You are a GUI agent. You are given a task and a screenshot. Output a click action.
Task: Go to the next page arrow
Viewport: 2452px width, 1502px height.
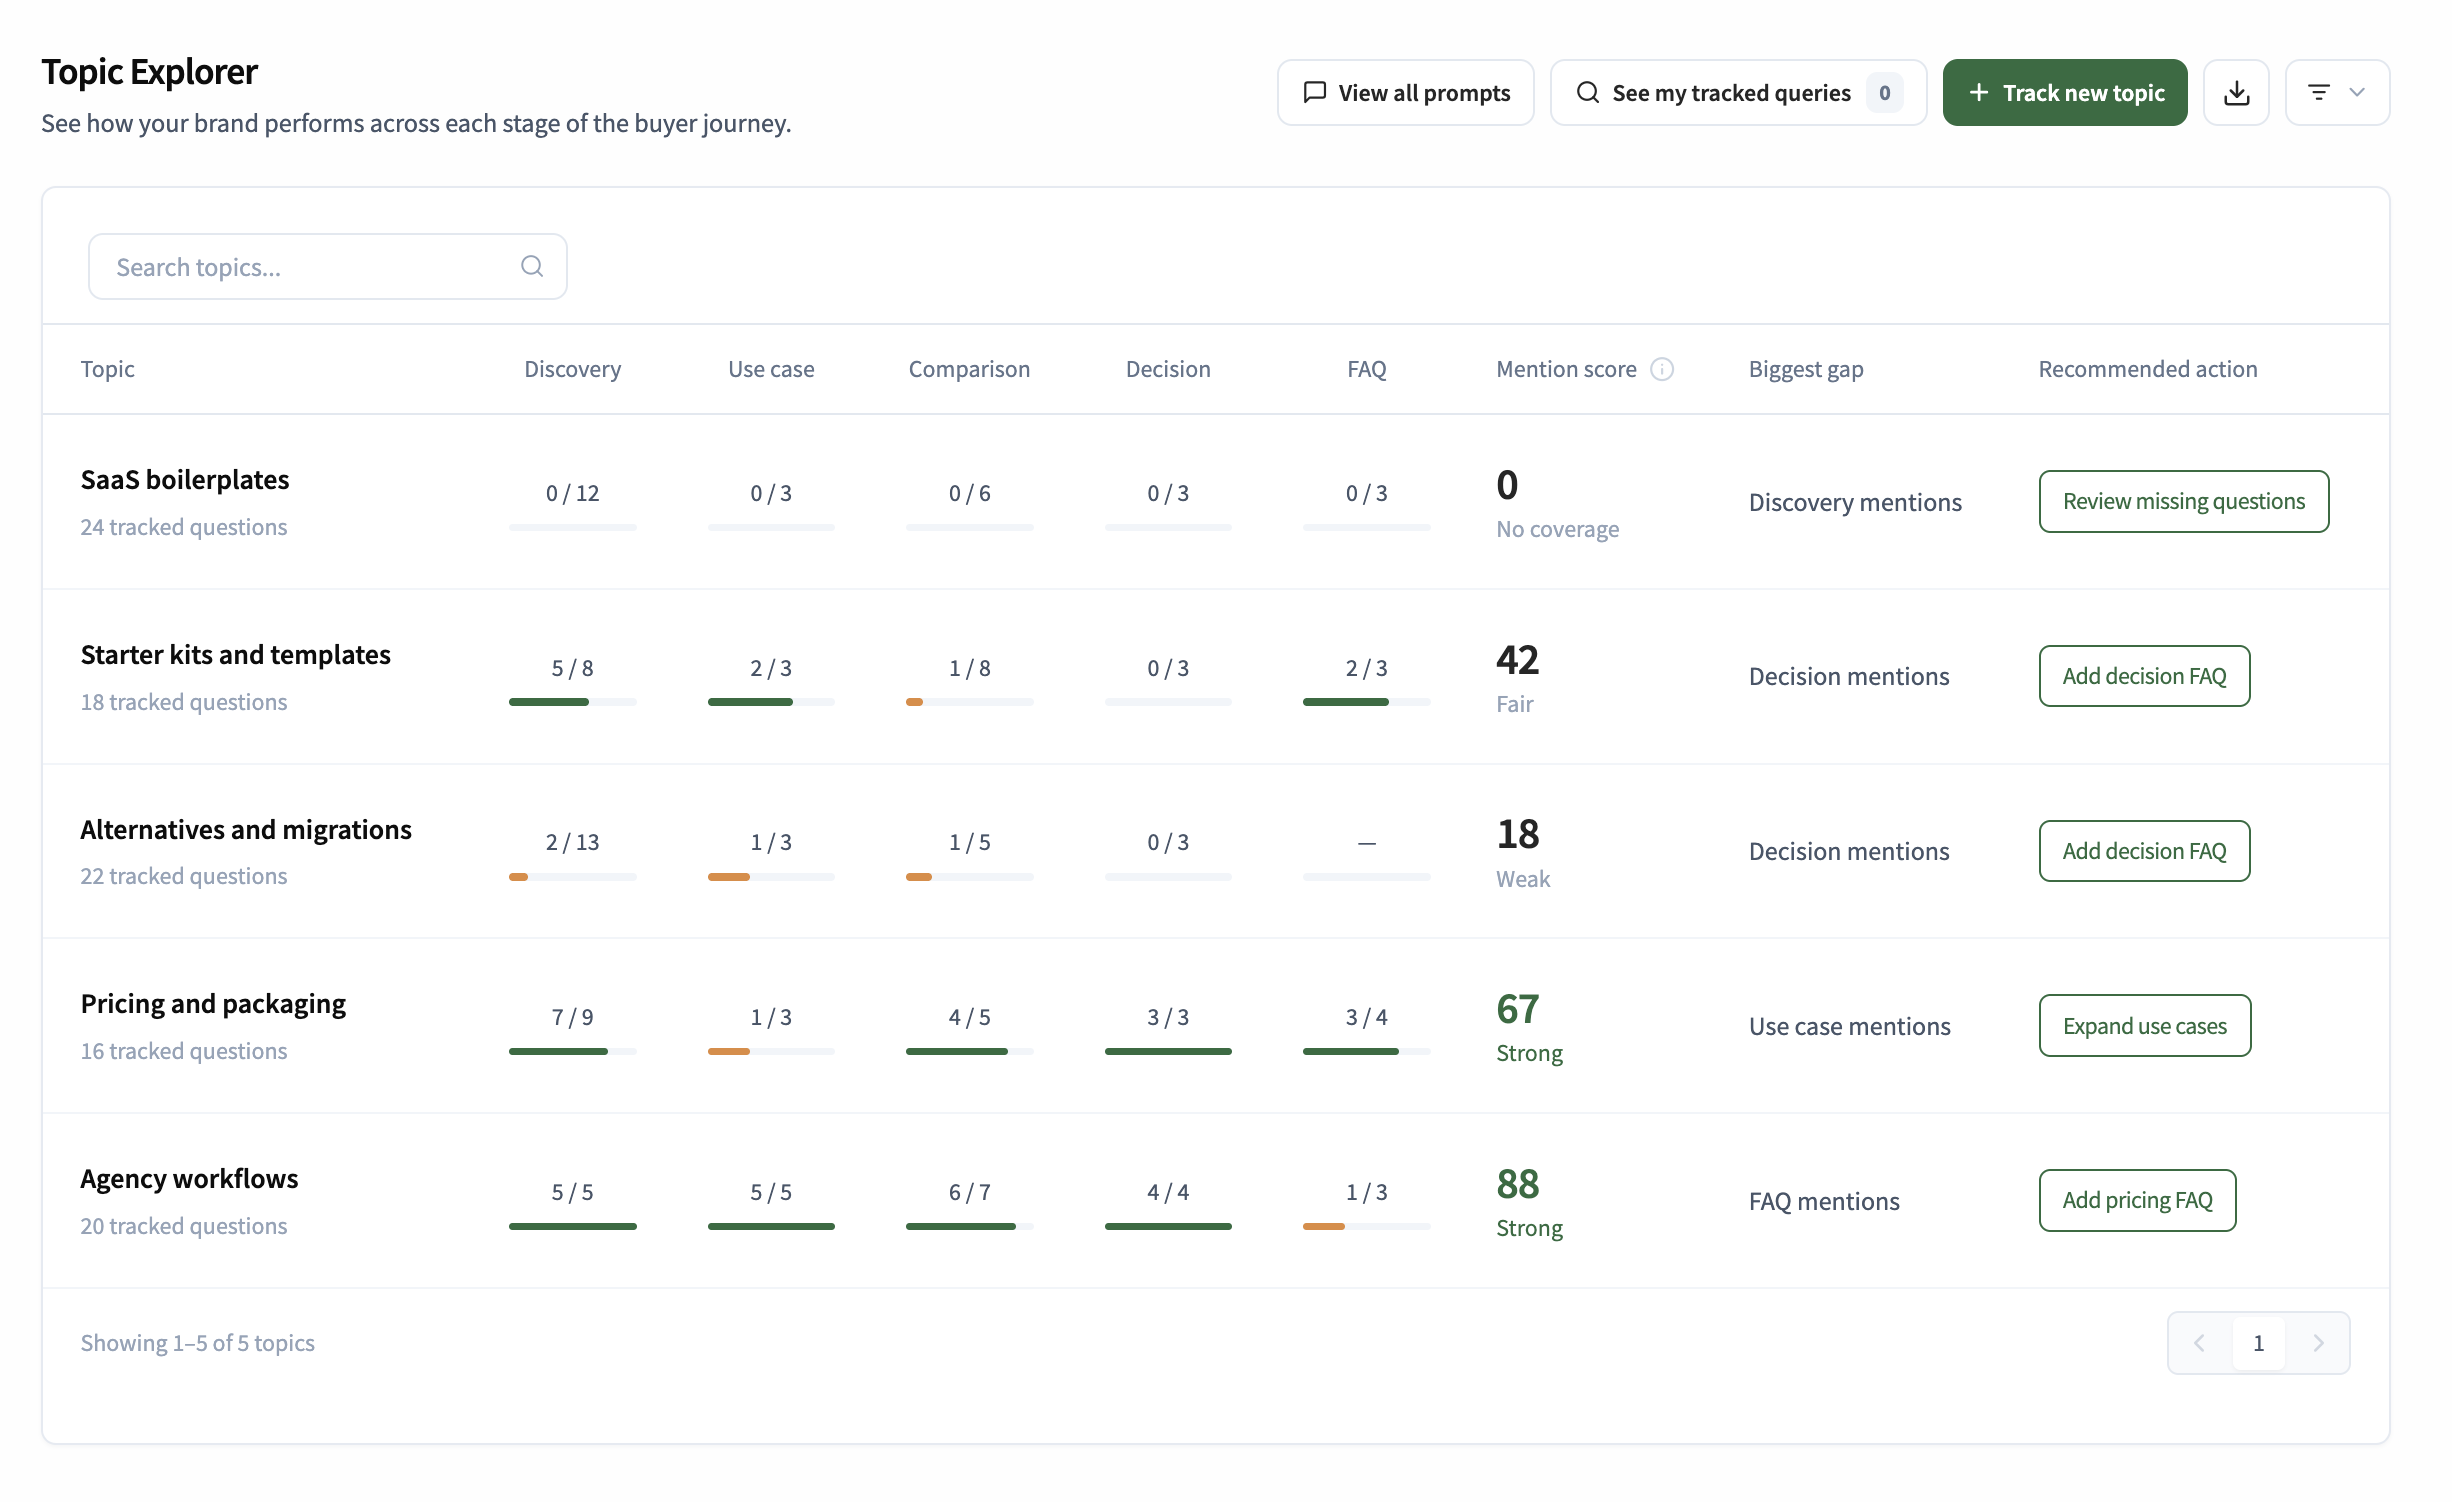coord(2318,1343)
